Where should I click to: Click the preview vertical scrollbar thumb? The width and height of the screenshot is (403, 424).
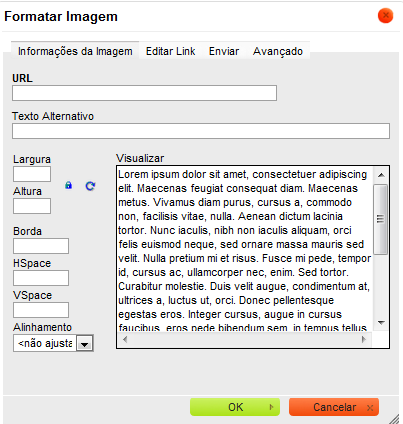click(x=381, y=219)
